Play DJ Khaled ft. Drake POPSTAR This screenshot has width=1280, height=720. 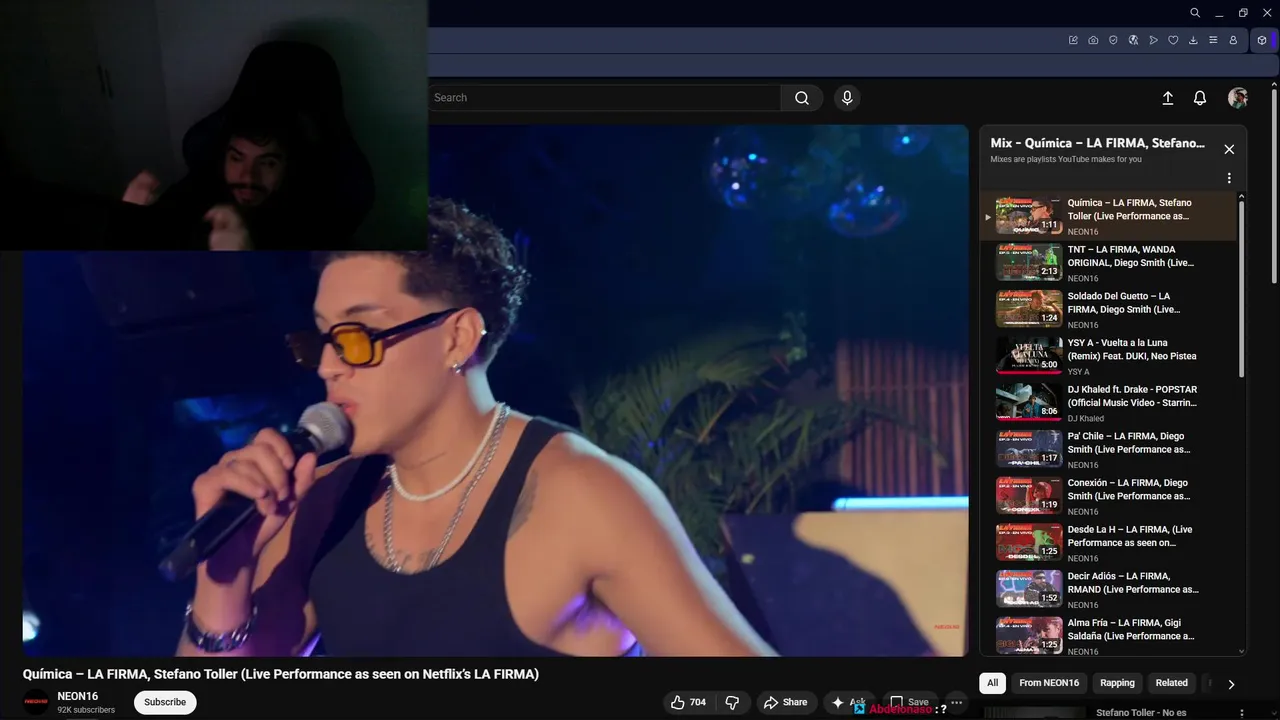tap(1110, 403)
